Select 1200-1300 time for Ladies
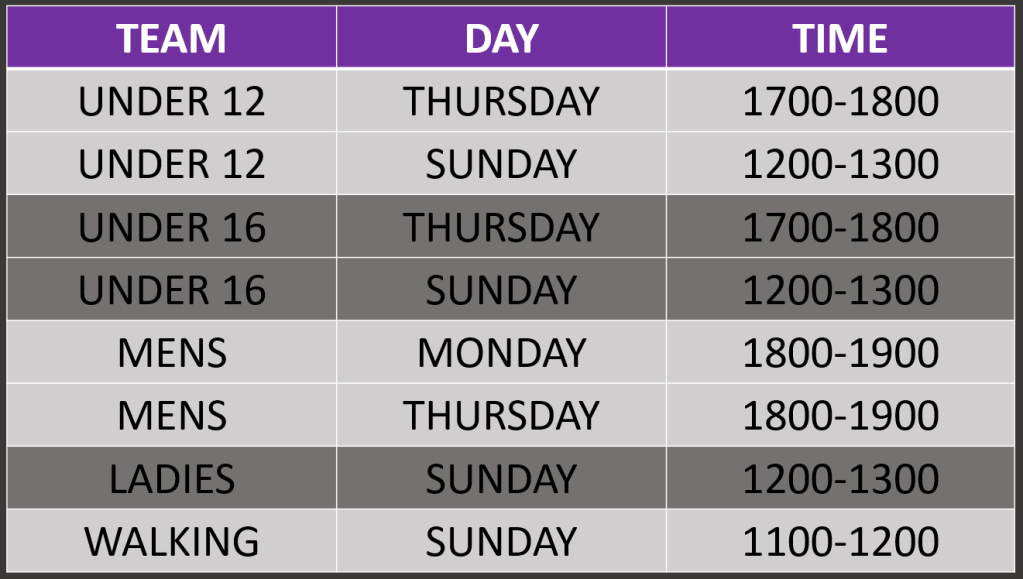Screen dimensions: 1023x579 [x=840, y=479]
